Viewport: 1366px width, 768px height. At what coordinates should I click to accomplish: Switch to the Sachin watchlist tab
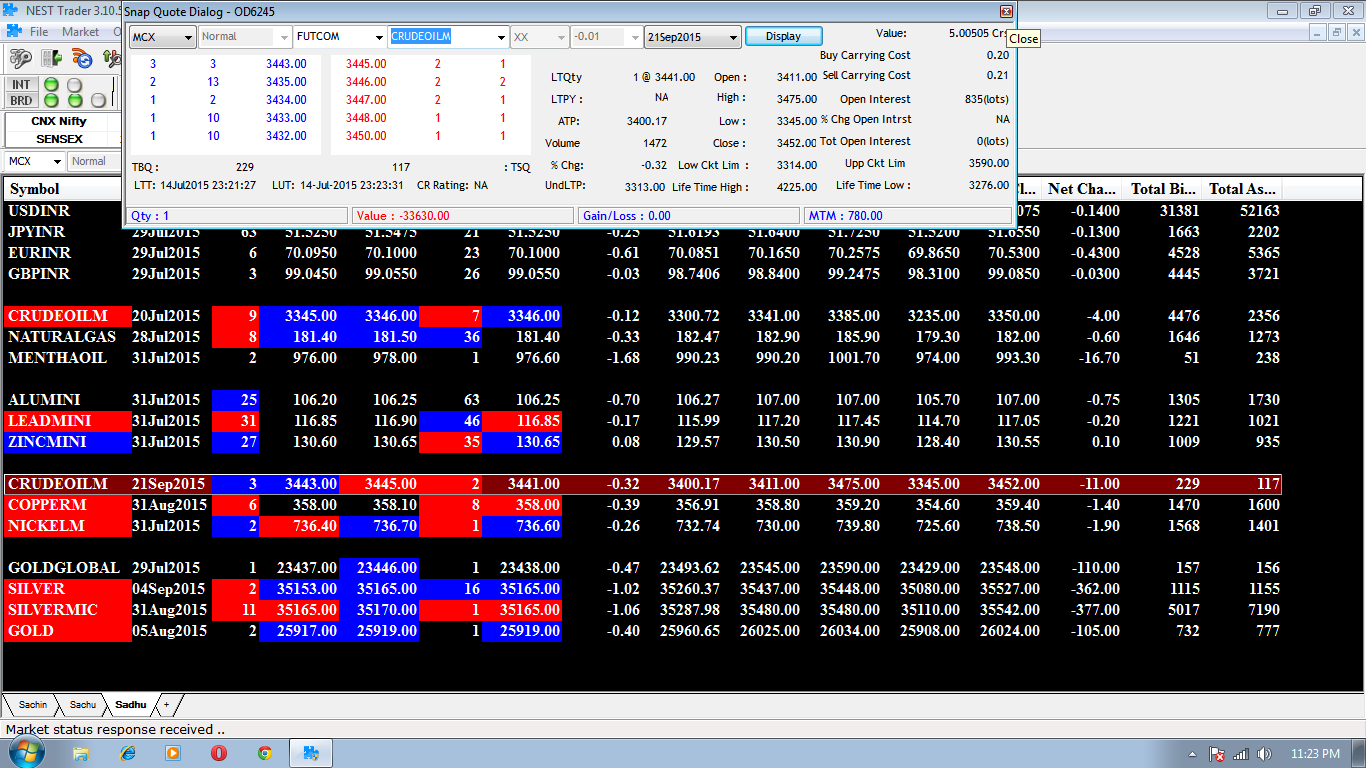click(32, 705)
